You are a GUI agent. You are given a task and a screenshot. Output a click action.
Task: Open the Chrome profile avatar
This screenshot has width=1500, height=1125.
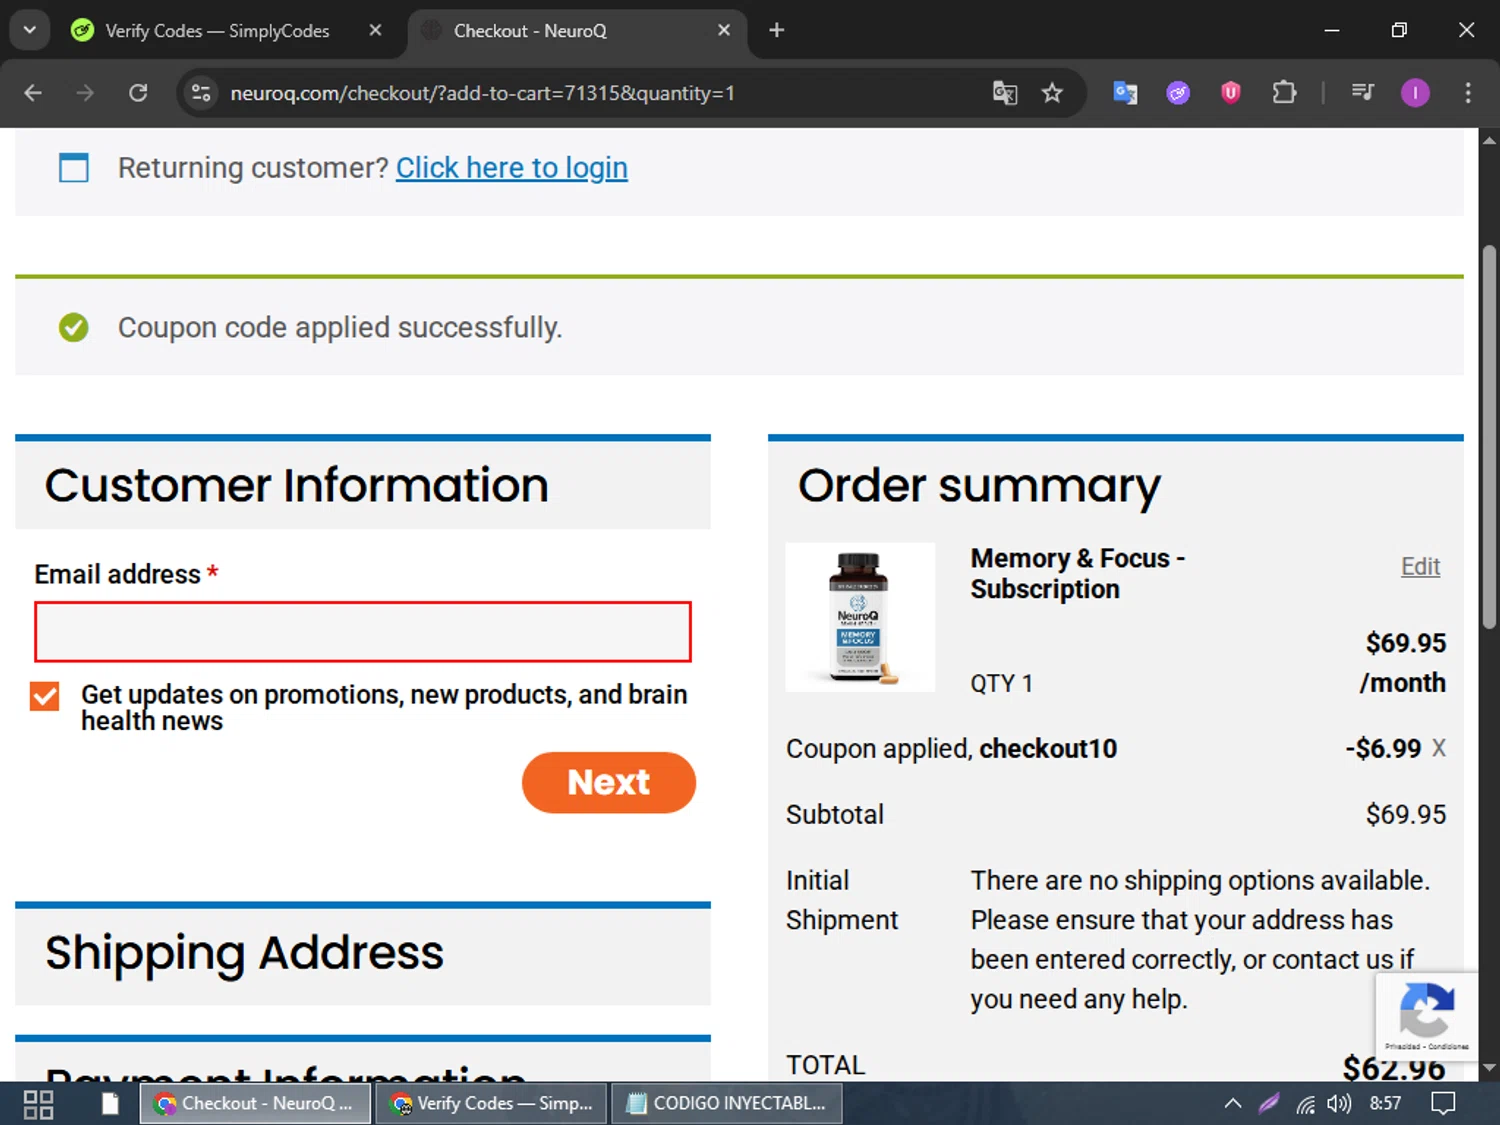(x=1415, y=93)
